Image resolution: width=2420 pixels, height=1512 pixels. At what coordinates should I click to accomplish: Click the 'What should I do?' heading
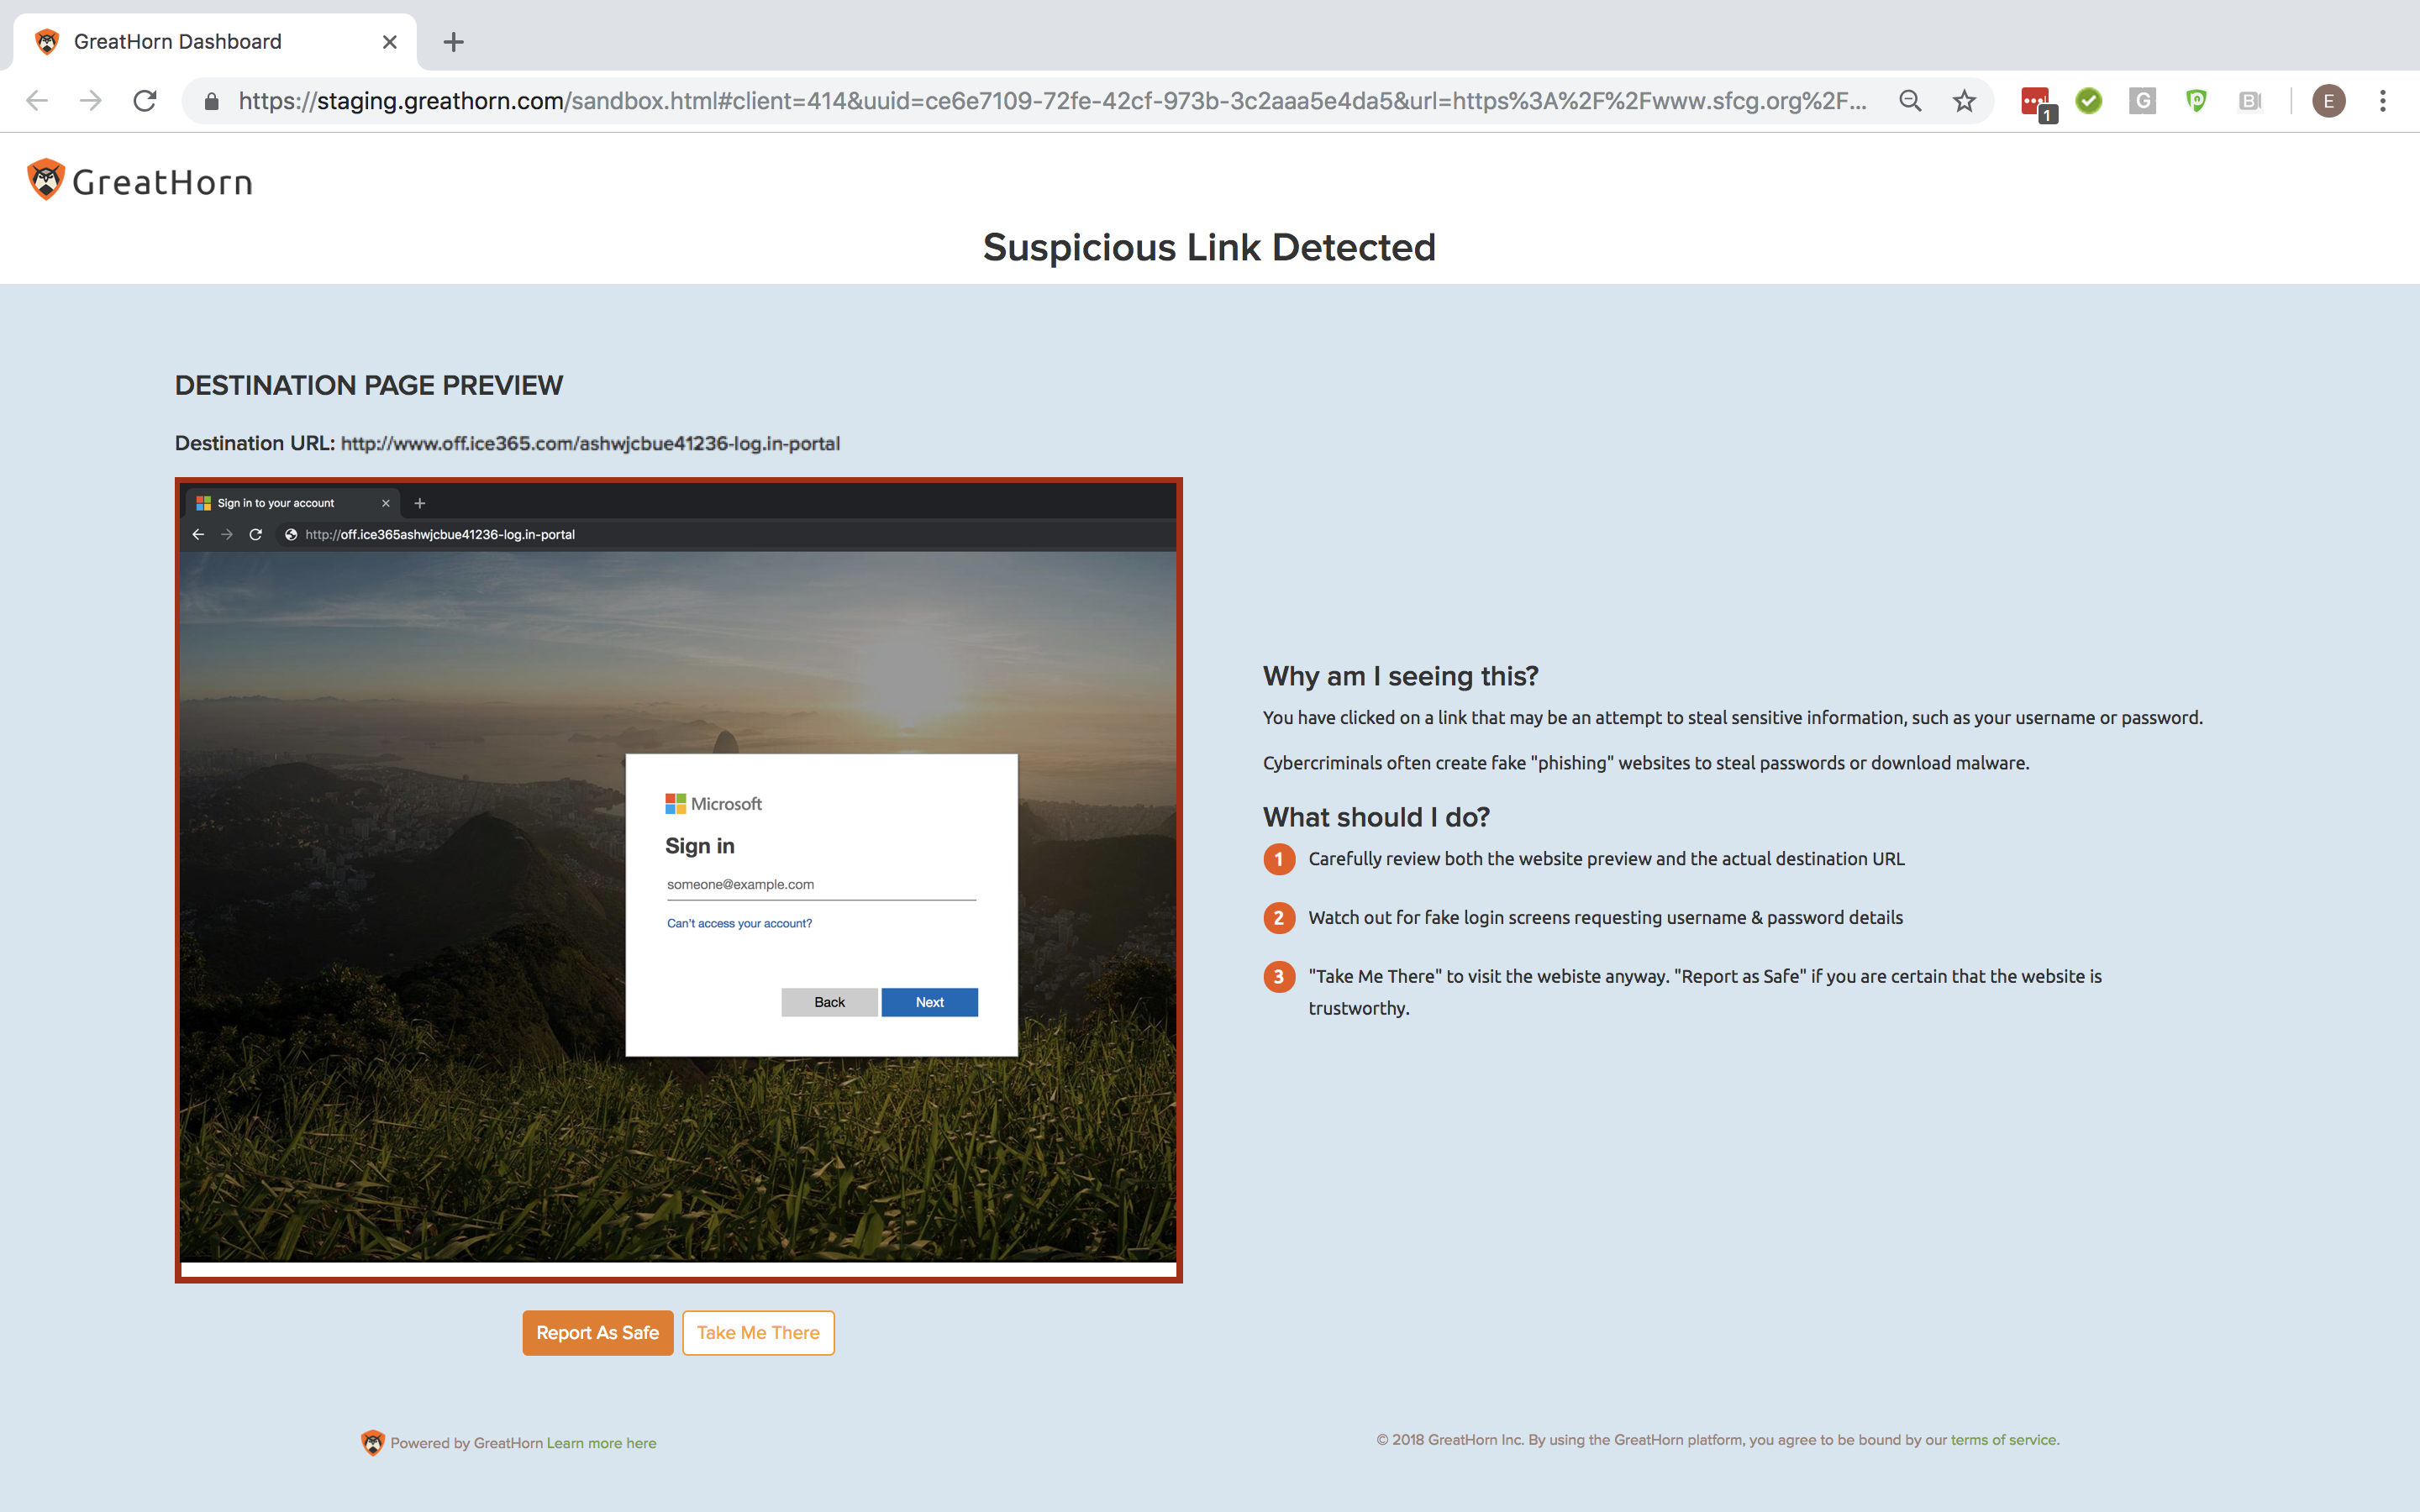(x=1377, y=817)
